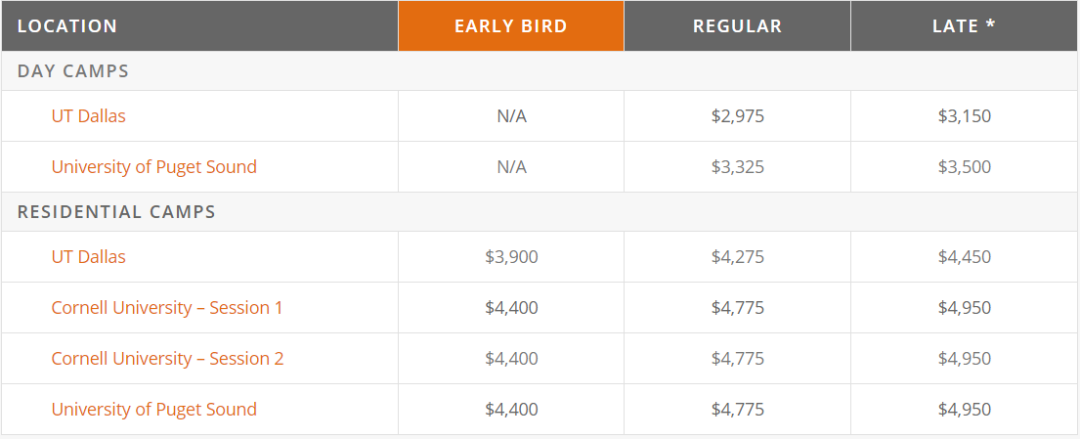Click the N/A cell for UT Dallas day camp
The image size is (1080, 439).
click(x=511, y=116)
